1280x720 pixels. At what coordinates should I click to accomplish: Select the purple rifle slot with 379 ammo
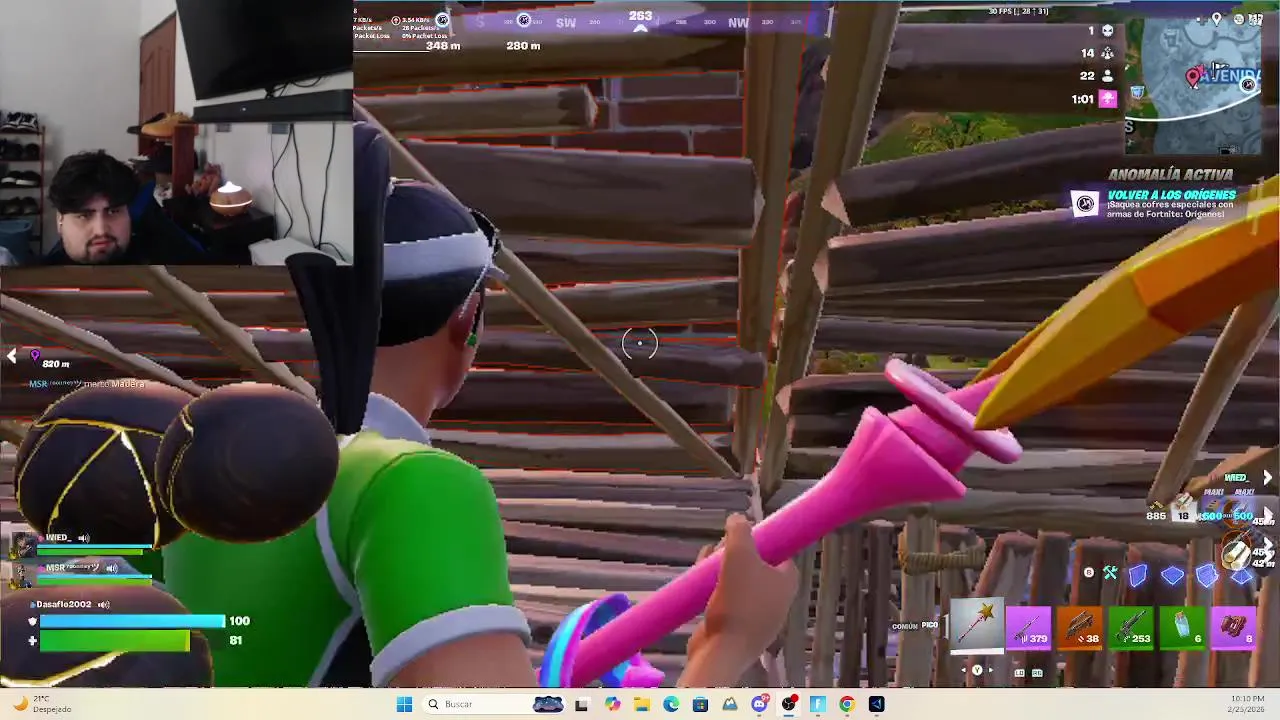[x=1029, y=628]
